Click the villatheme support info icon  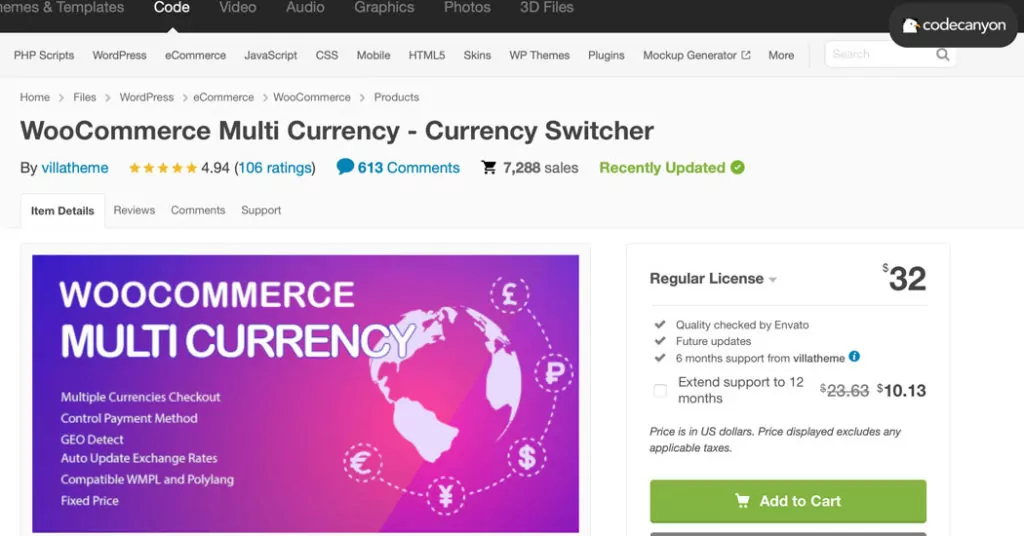[854, 356]
